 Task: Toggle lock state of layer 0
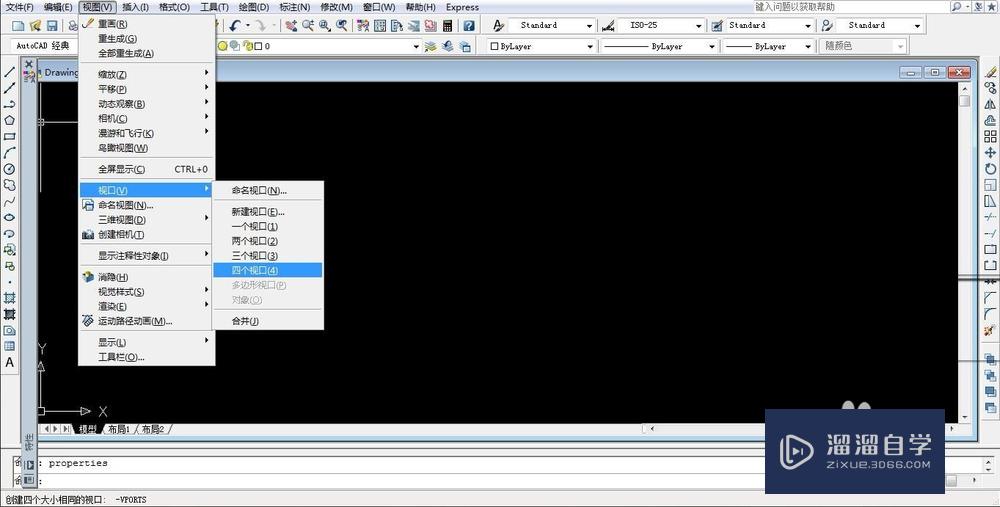[x=247, y=46]
